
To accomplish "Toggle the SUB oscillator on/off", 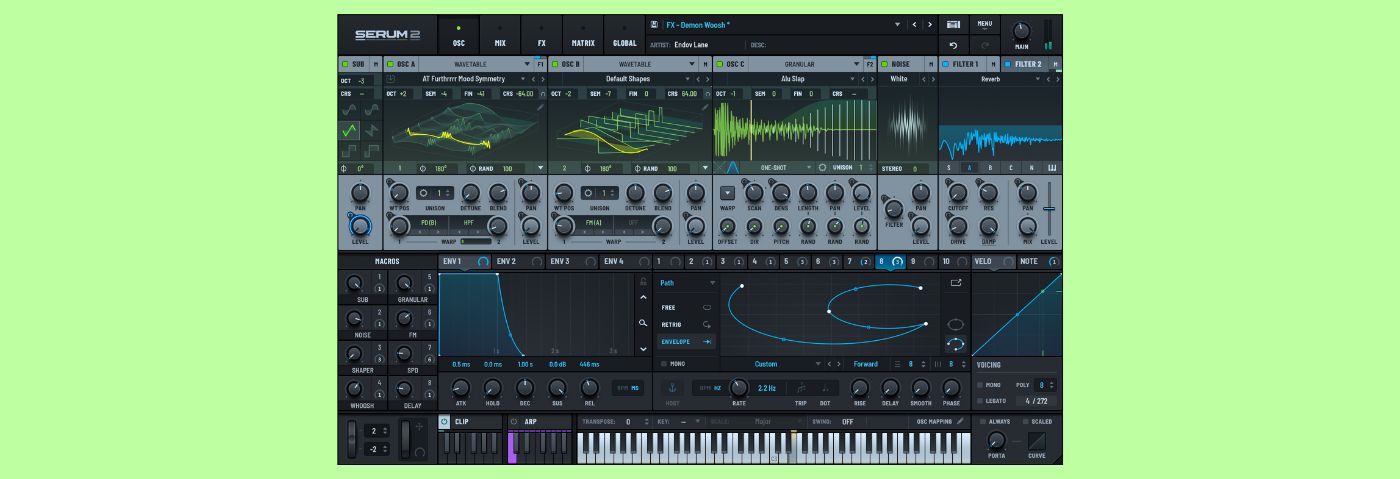I will click(x=345, y=64).
